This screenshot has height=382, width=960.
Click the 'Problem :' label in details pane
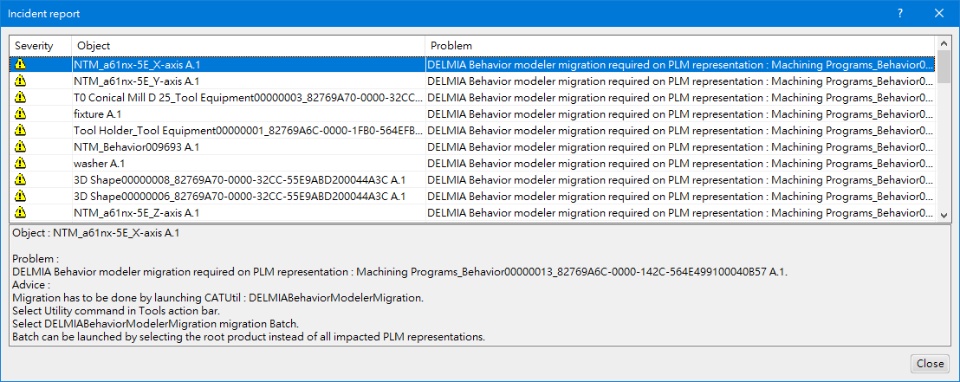coord(36,259)
